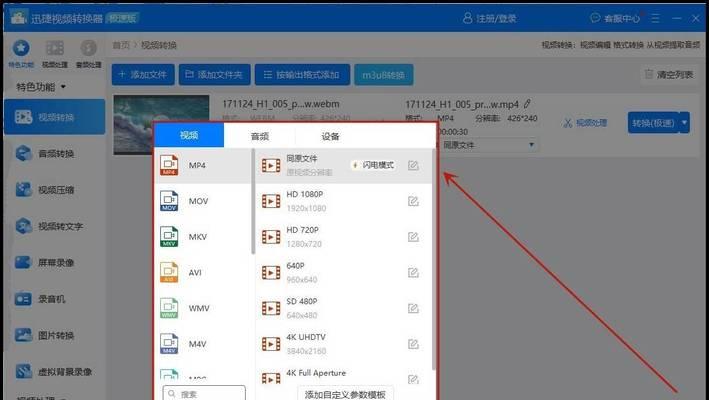Viewport: 709px width, 400px height.
Task: Click the video thumbnail preview
Action: [x=161, y=108]
